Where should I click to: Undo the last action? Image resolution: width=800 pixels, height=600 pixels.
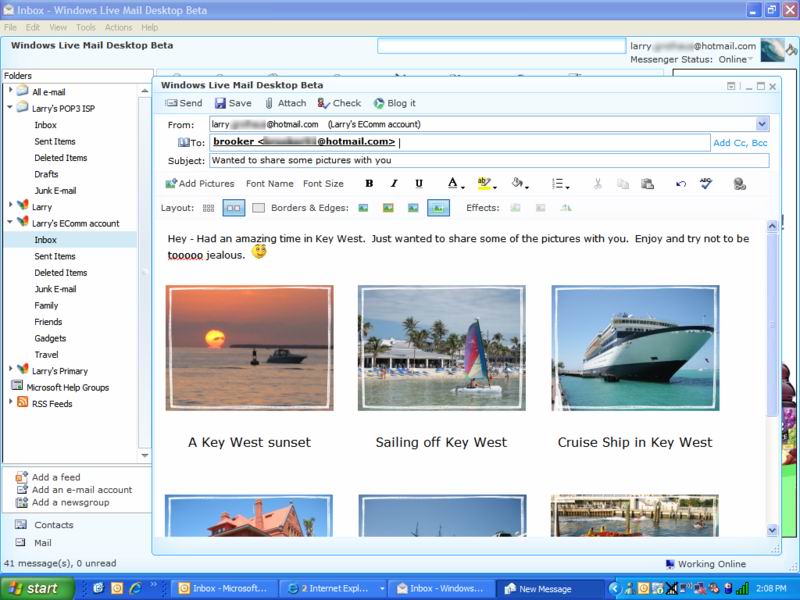[681, 184]
